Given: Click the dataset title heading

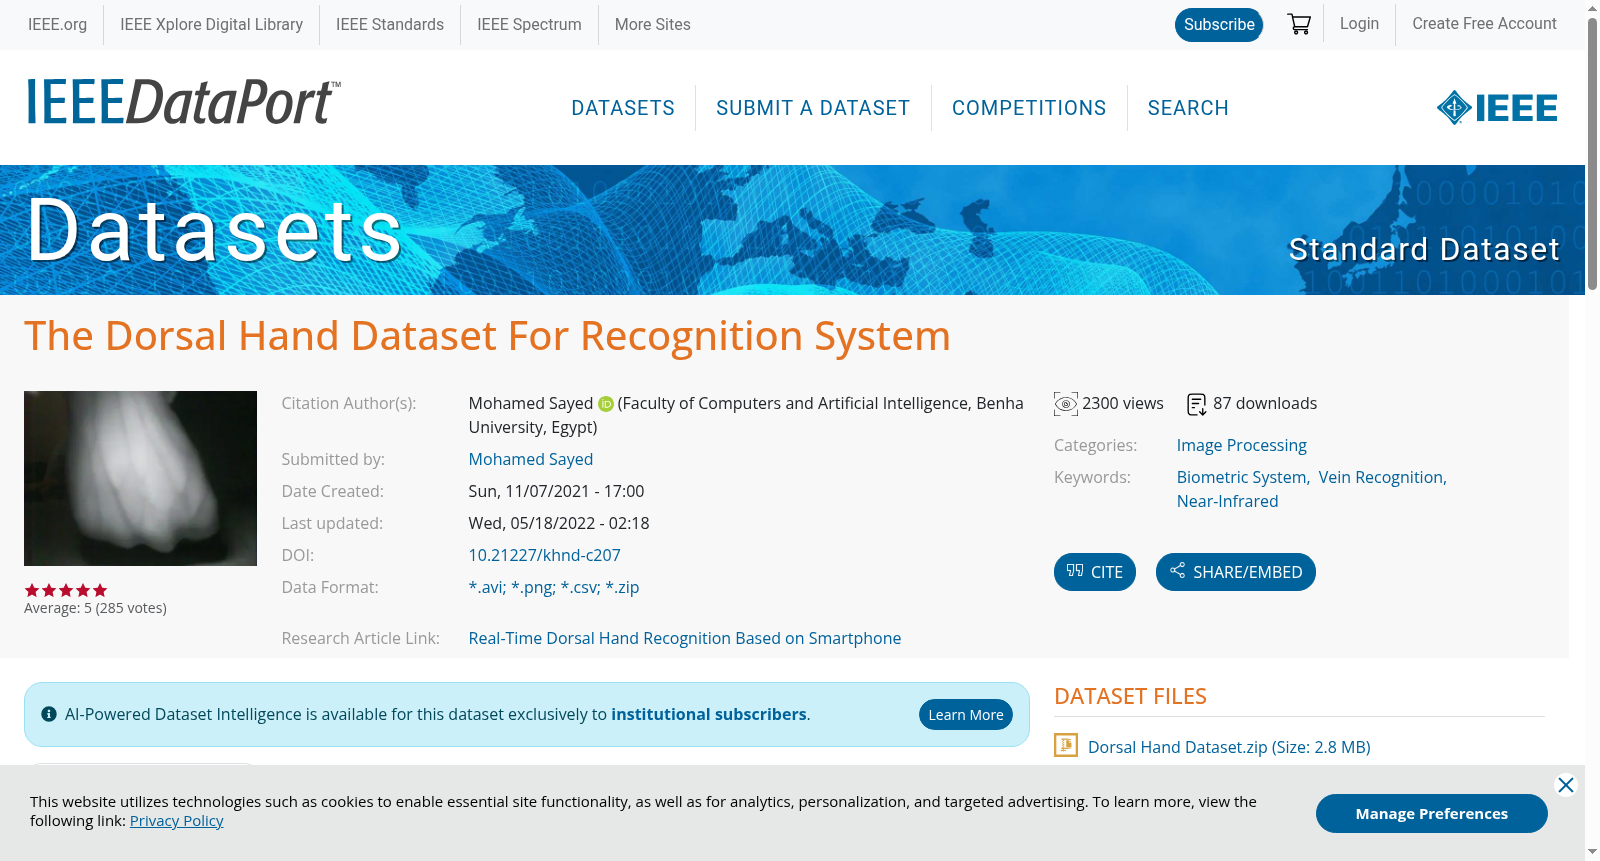Looking at the screenshot, I should (487, 336).
